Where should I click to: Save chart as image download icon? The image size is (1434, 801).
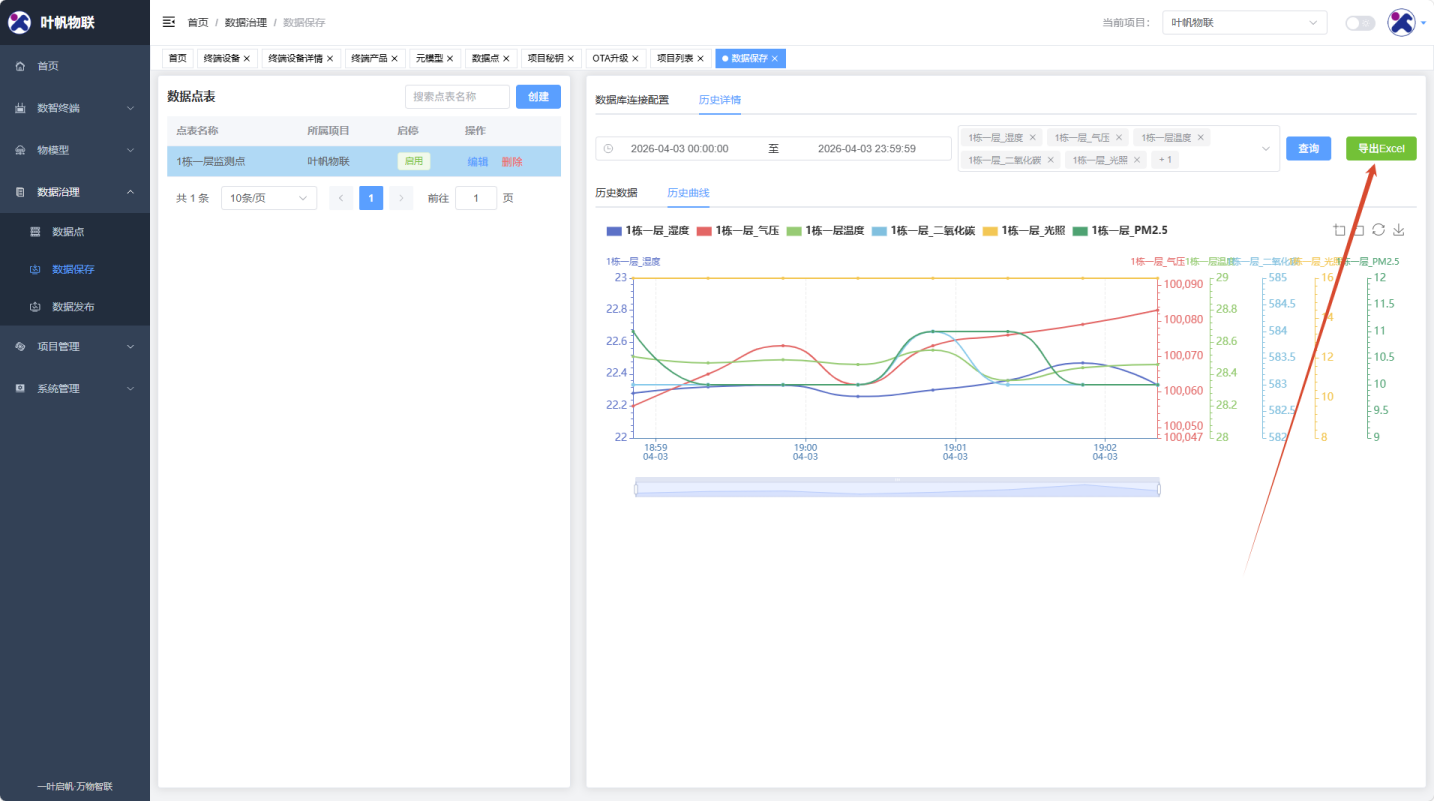(x=1399, y=230)
